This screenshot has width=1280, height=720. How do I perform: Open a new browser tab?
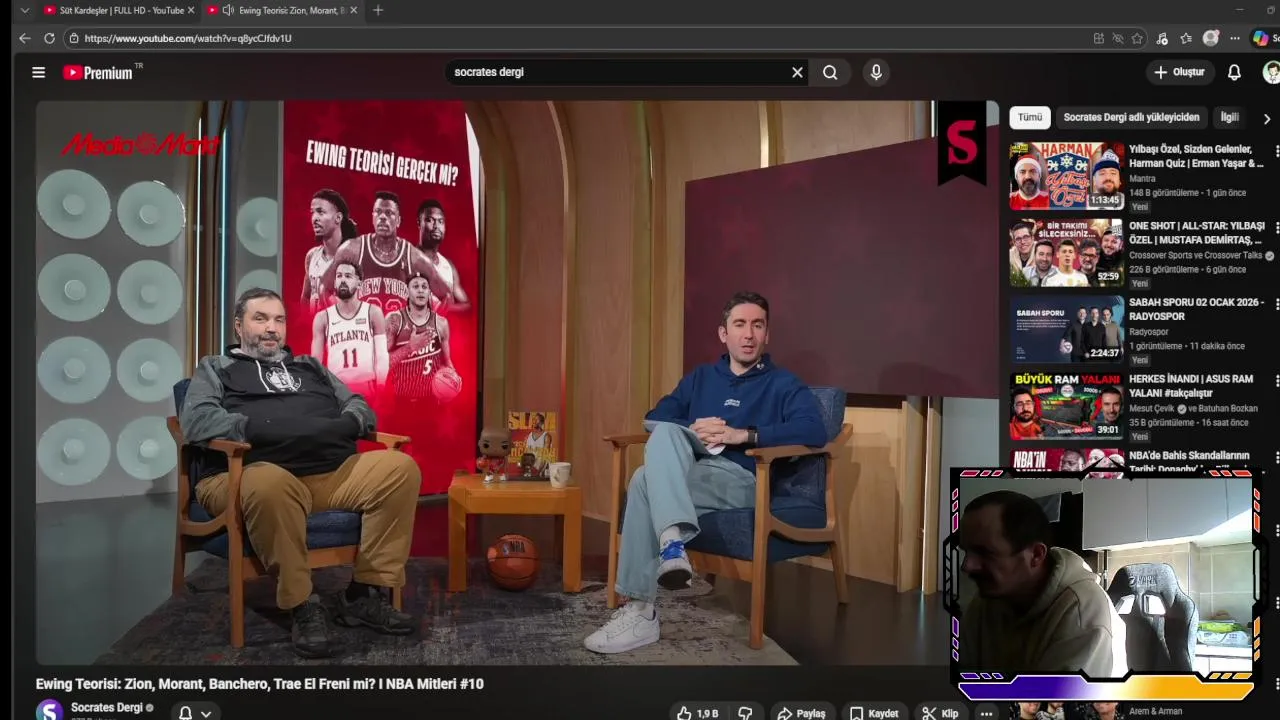[378, 10]
